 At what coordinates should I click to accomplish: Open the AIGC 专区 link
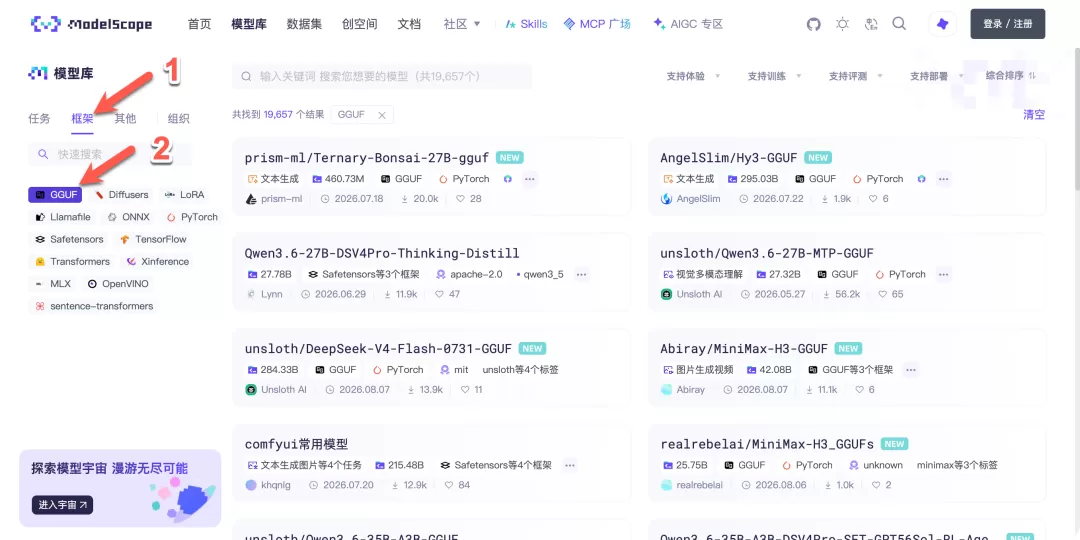(688, 24)
